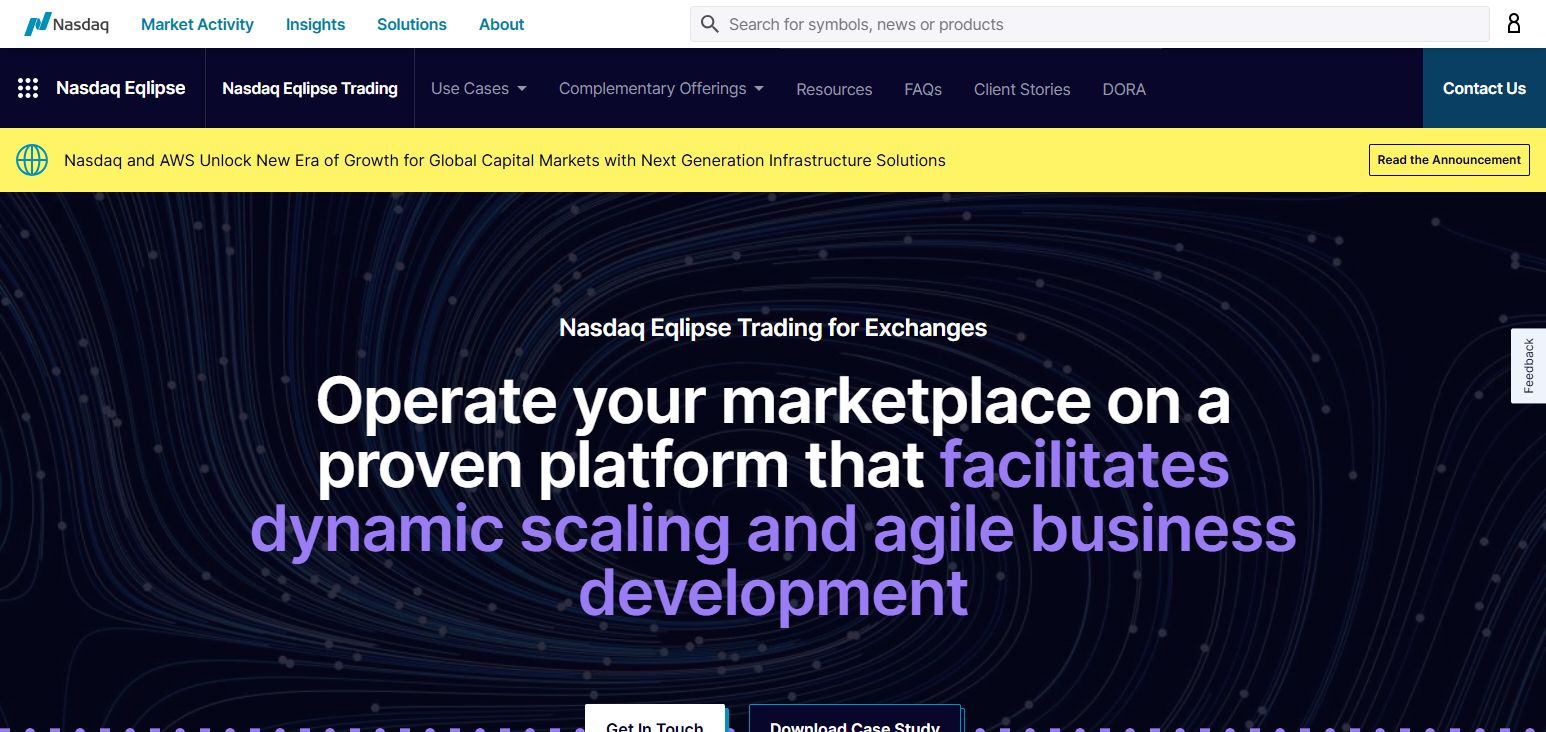Open the Feedback side tab
The height and width of the screenshot is (732, 1546).
pos(1528,365)
